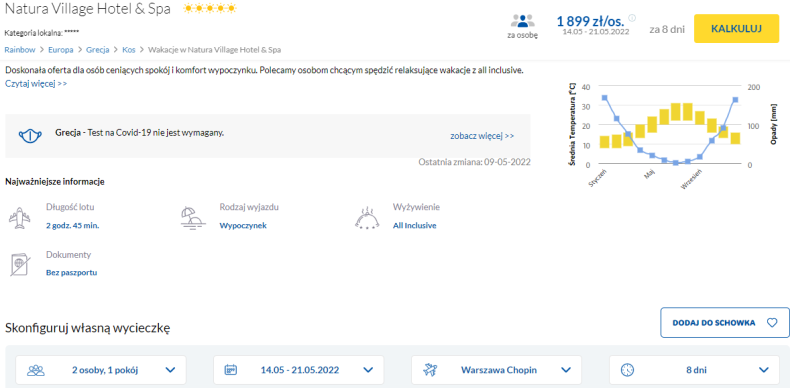The height and width of the screenshot is (388, 790).
Task: Expand the 14.05 - 21.05.2022 date dropdown
Action: [x=299, y=370]
